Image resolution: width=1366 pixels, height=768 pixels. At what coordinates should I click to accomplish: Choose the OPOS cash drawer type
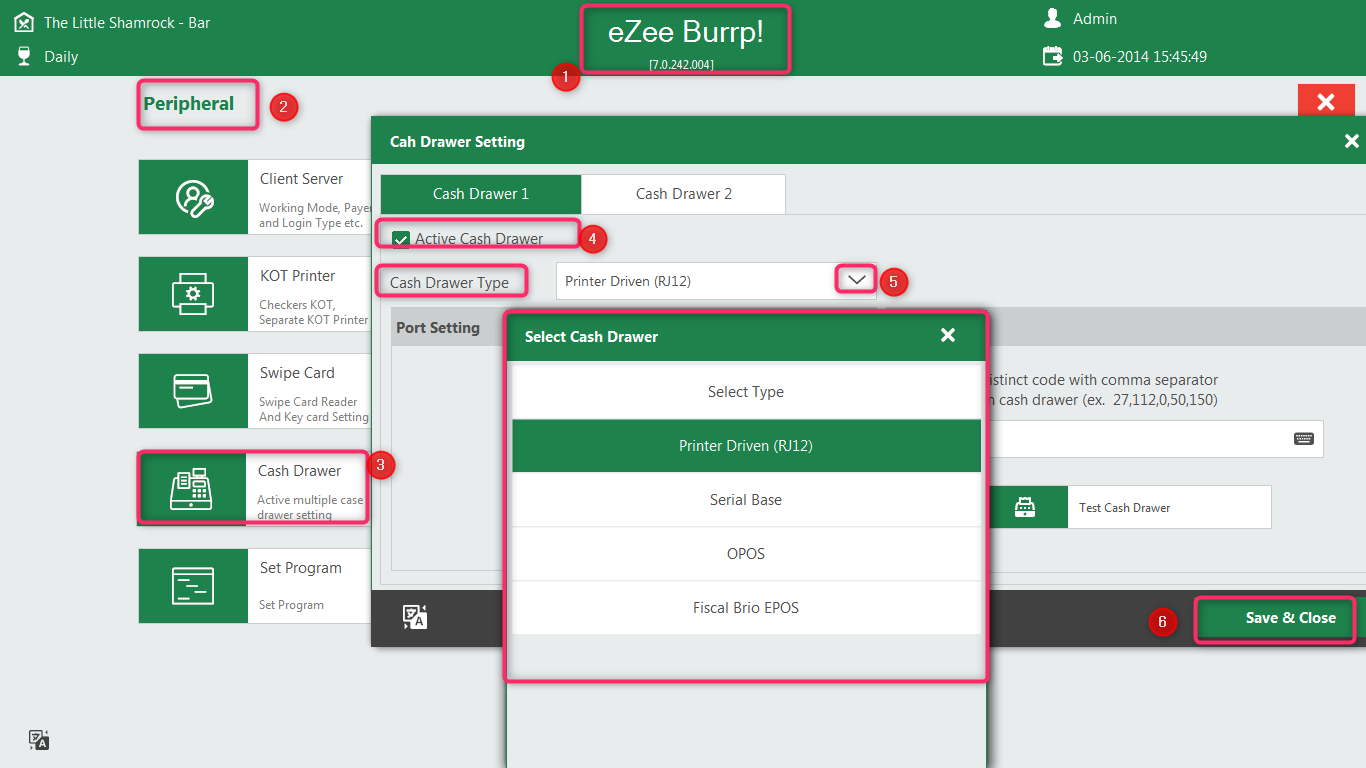click(x=746, y=554)
